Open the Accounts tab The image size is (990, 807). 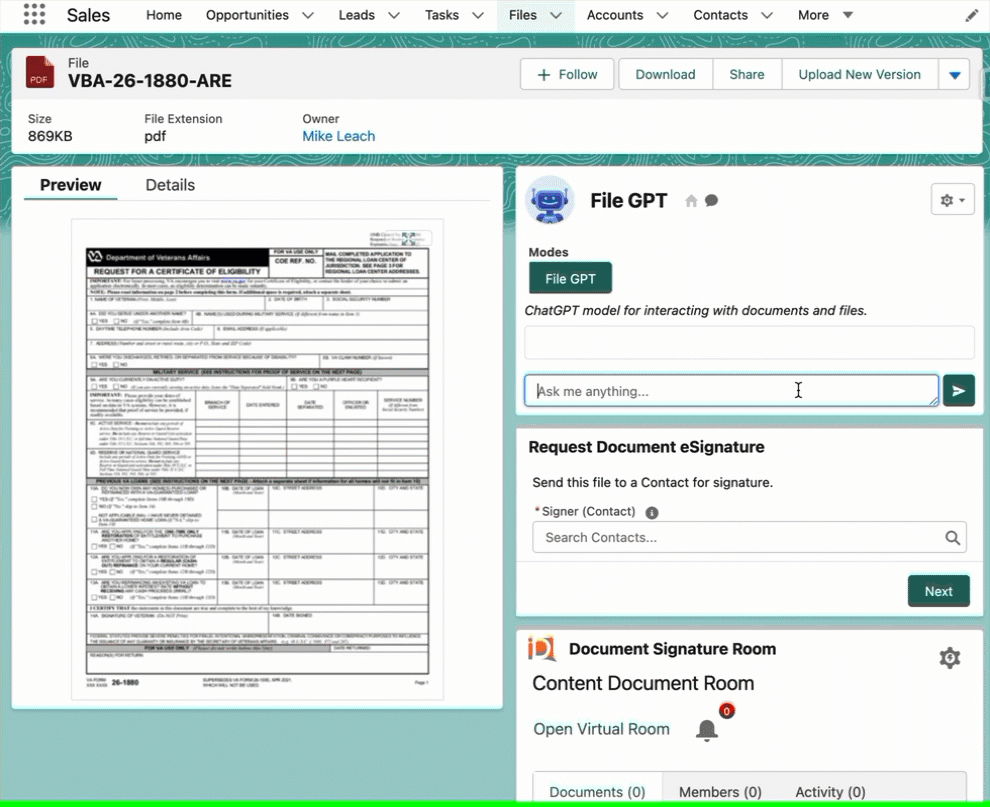coord(614,15)
